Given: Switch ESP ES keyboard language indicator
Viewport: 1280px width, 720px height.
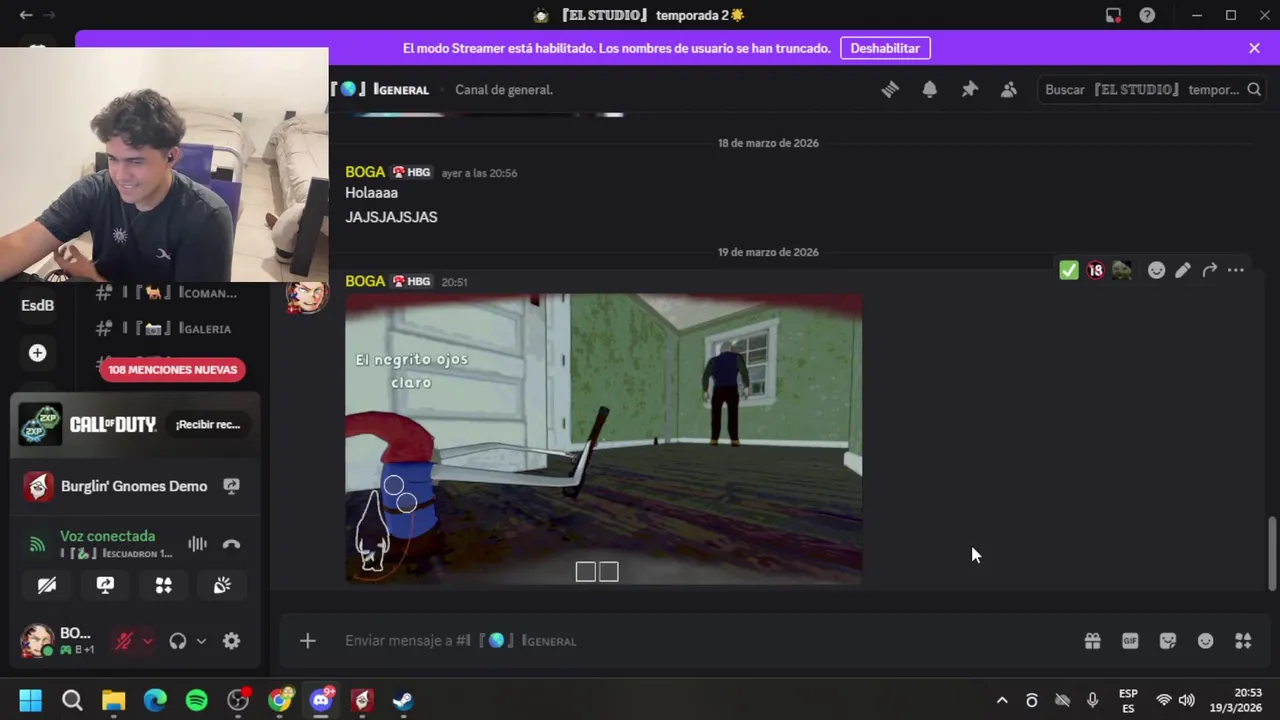Looking at the screenshot, I should tap(1128, 700).
